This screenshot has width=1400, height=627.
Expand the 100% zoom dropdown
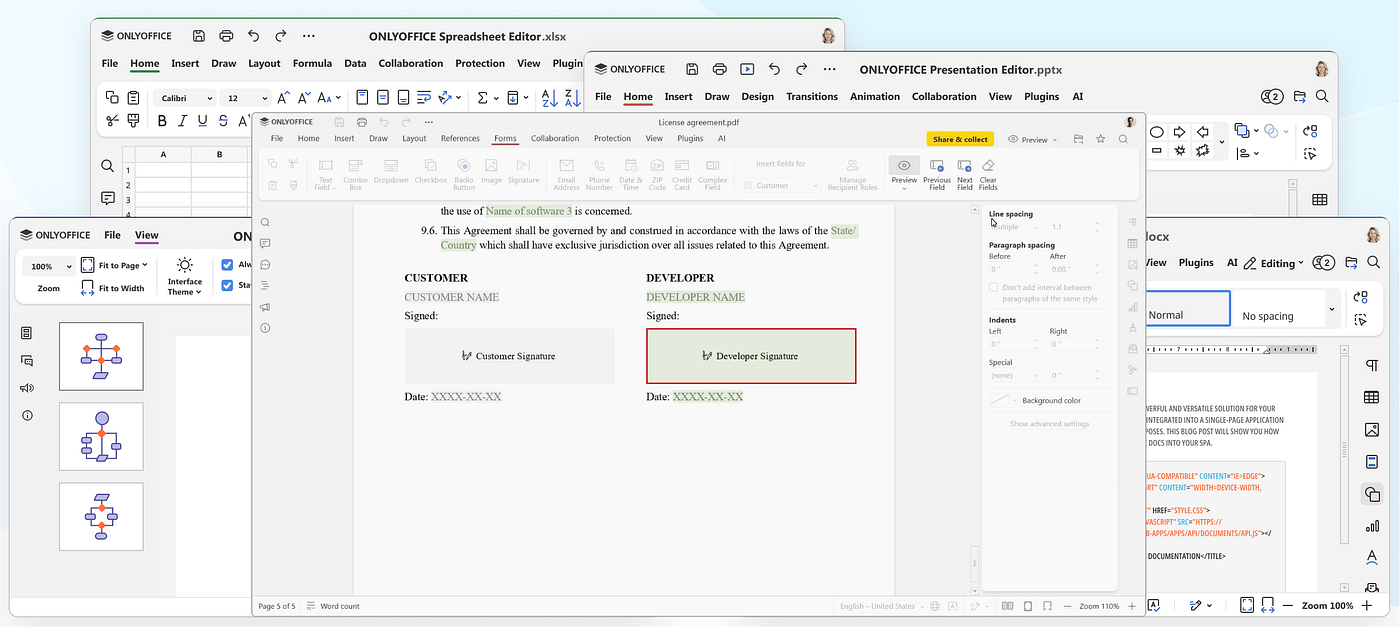click(50, 266)
